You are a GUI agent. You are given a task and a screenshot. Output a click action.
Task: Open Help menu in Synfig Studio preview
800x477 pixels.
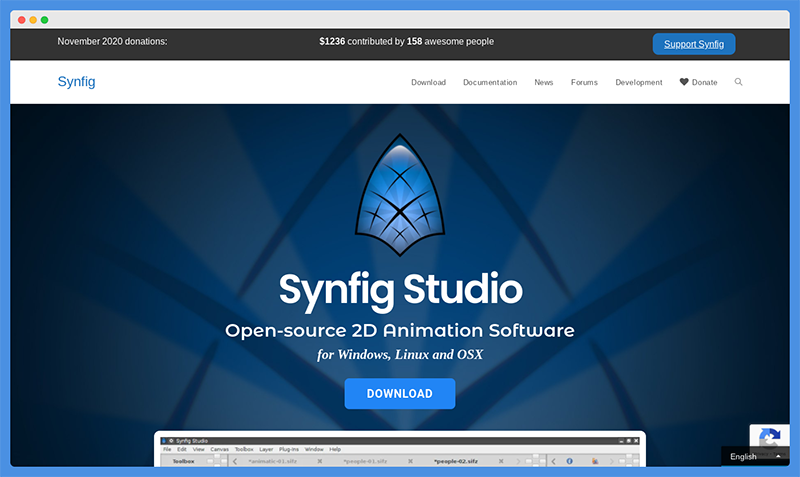[335, 449]
